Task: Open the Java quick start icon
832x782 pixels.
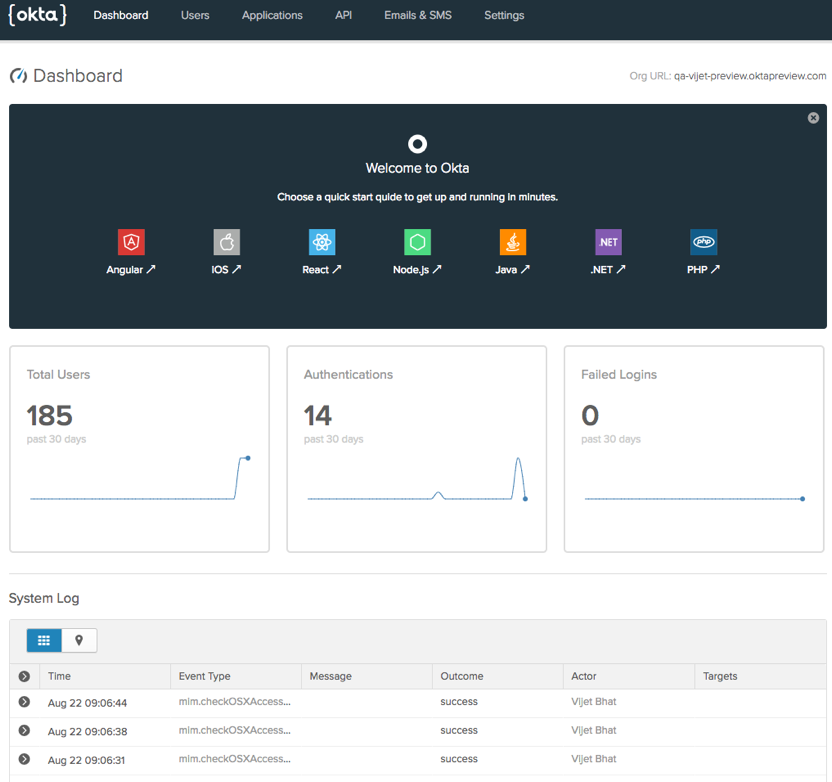Action: [x=513, y=242]
